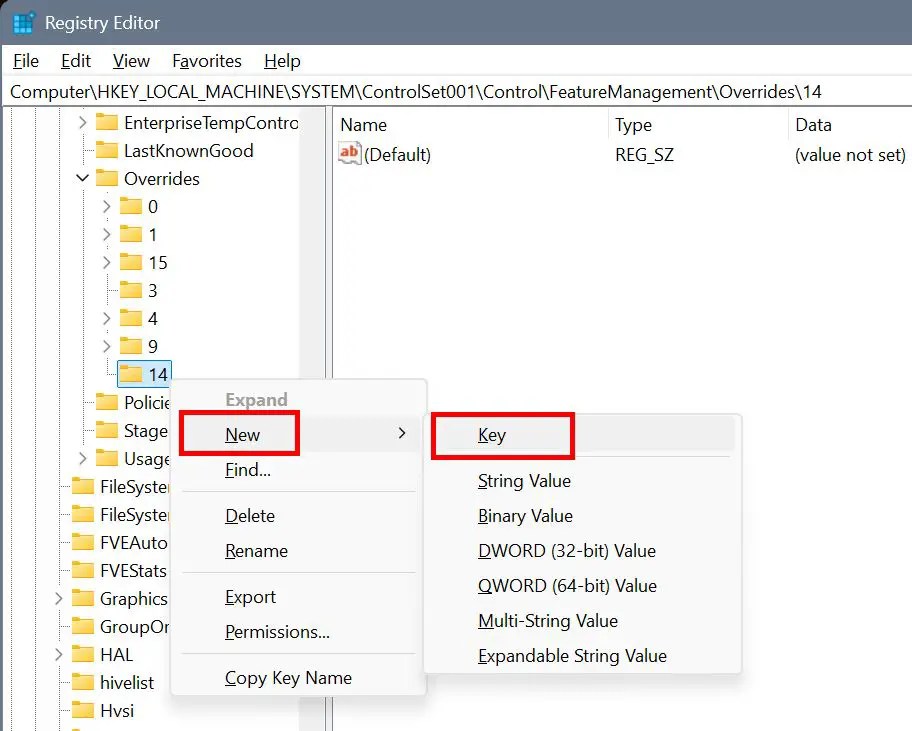
Task: Select Delete in context menu
Action: point(298,516)
